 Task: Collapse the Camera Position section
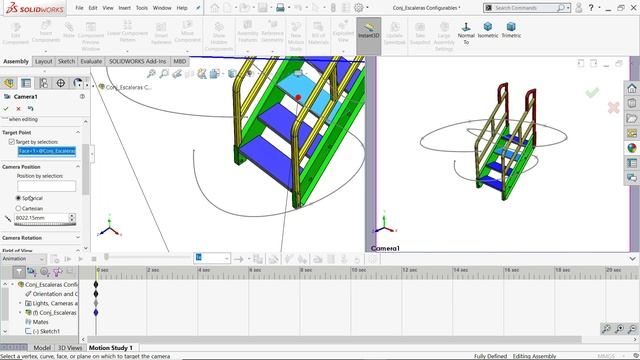[78, 167]
